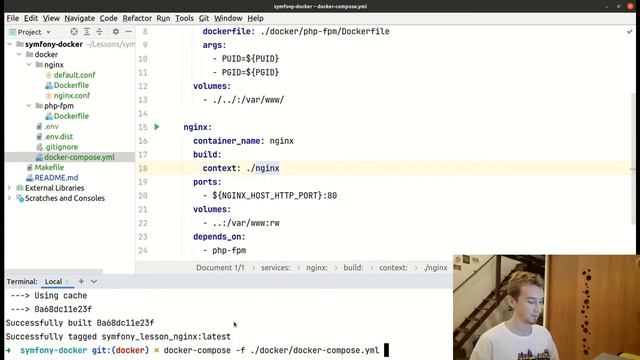Close the Local terminal tab
The width and height of the screenshot is (640, 360).
pyautogui.click(x=68, y=282)
